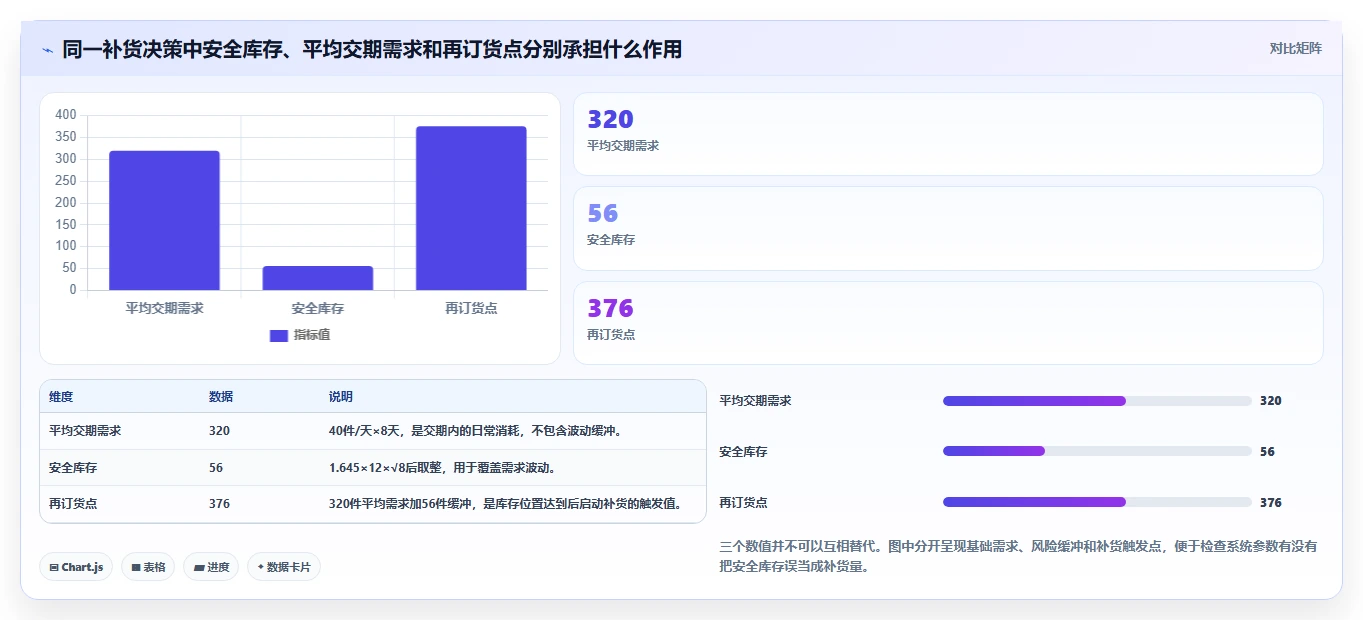Click the icon inside the 表格 chip
Screen dimensions: 1363x620
coord(136,567)
